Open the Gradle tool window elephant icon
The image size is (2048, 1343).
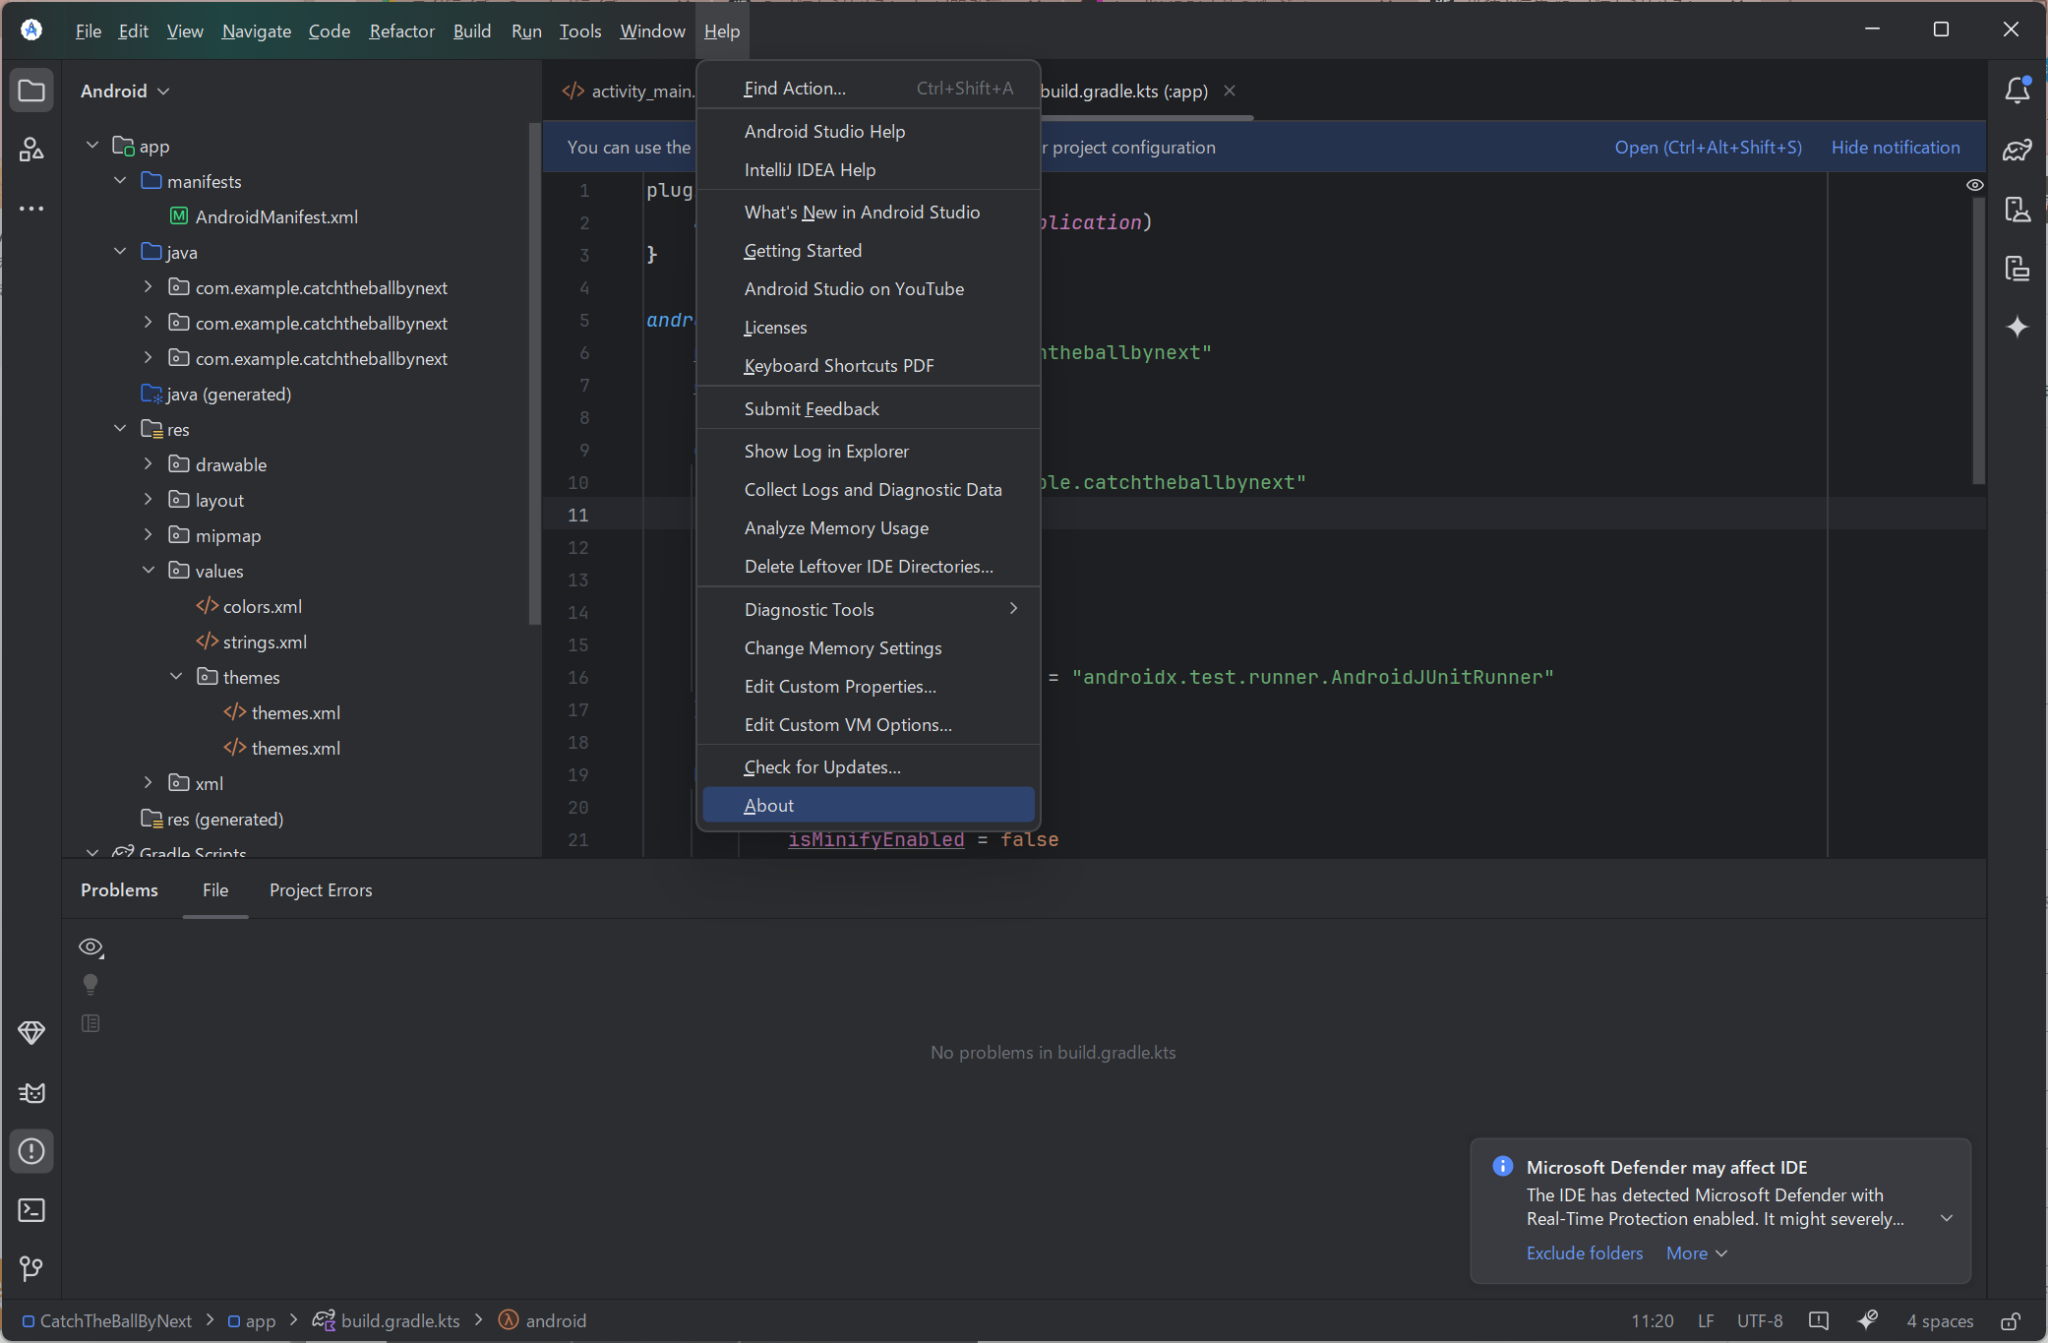click(2018, 150)
